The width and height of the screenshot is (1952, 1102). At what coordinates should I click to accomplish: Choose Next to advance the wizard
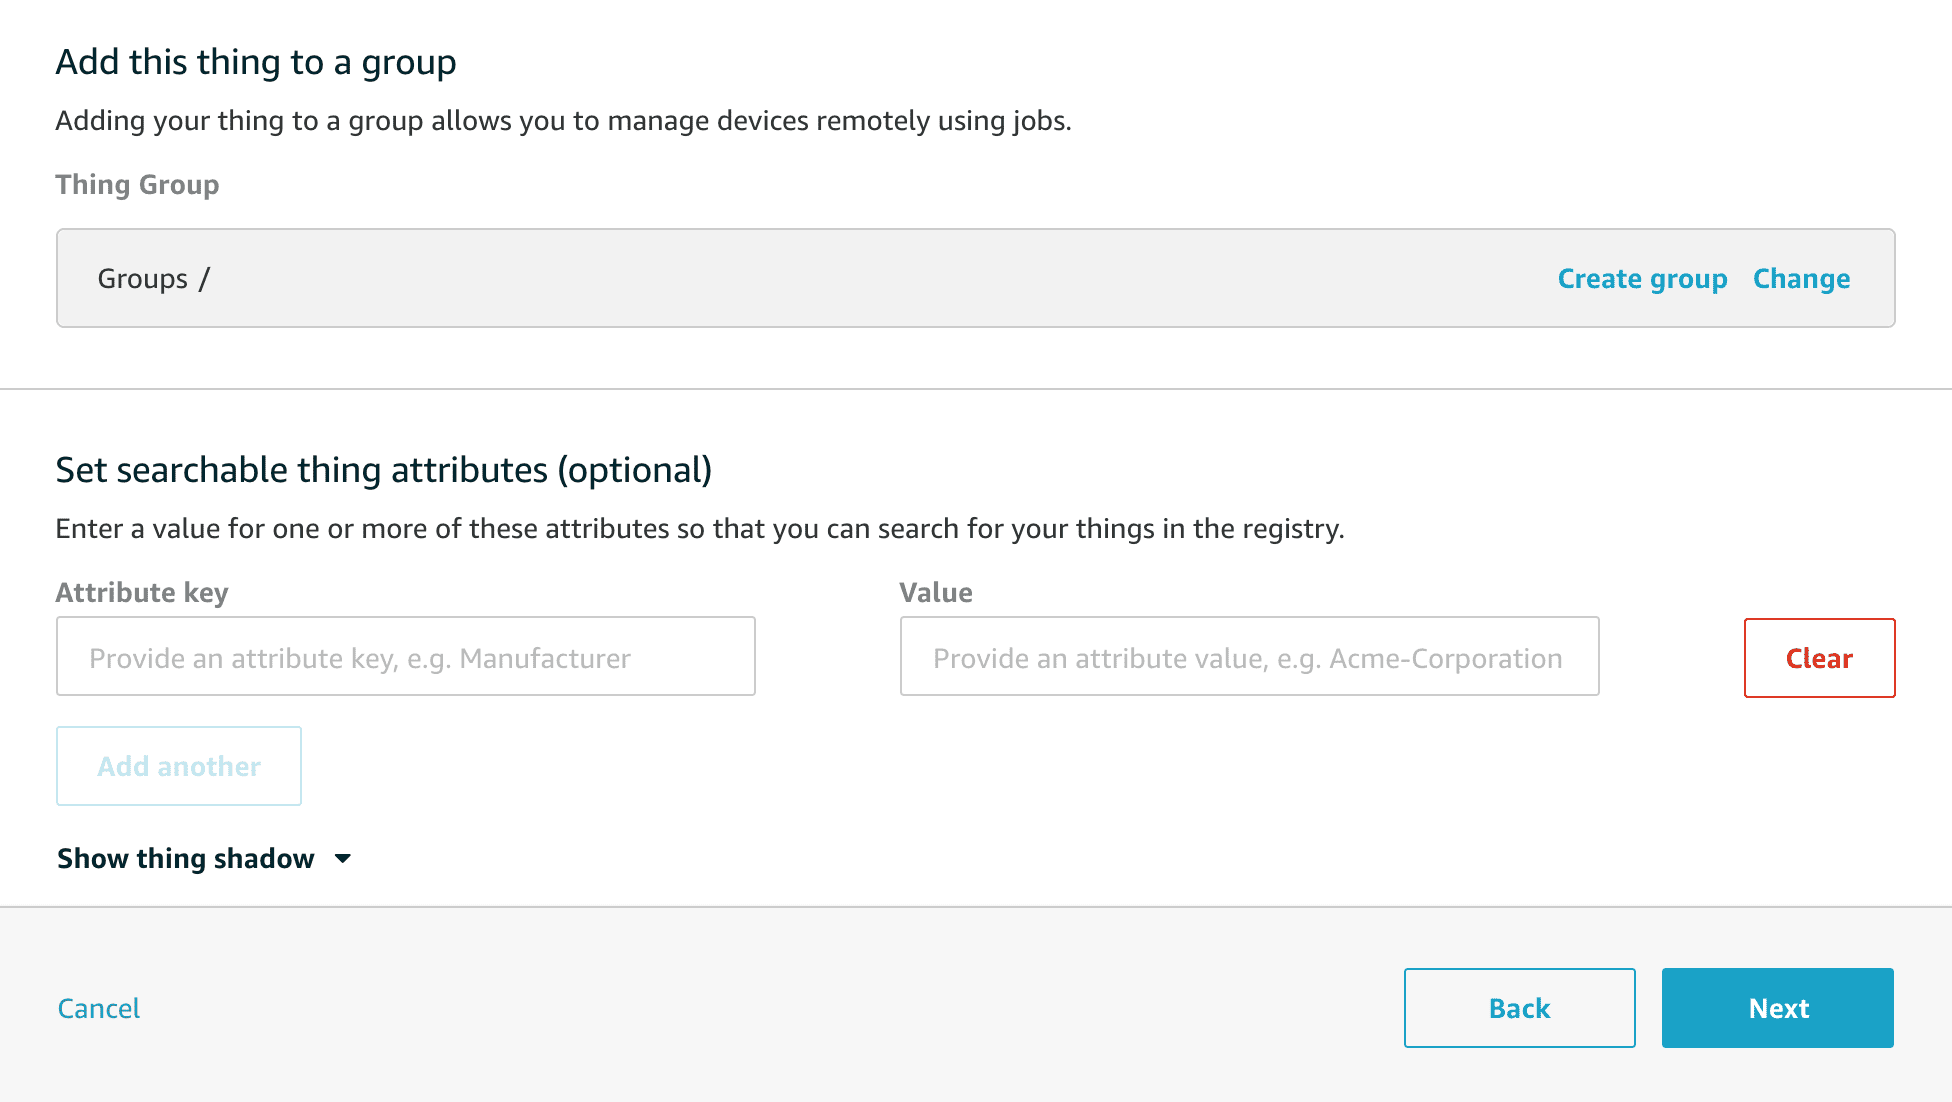tap(1778, 1008)
